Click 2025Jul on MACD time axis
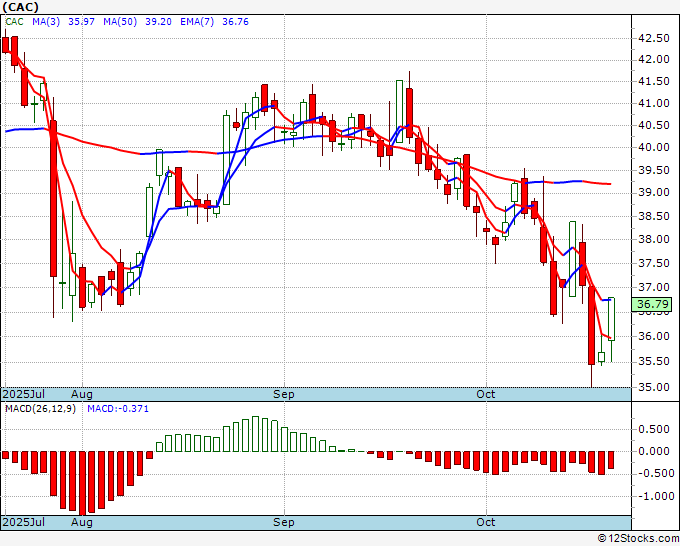680x546 pixels. click(x=24, y=522)
